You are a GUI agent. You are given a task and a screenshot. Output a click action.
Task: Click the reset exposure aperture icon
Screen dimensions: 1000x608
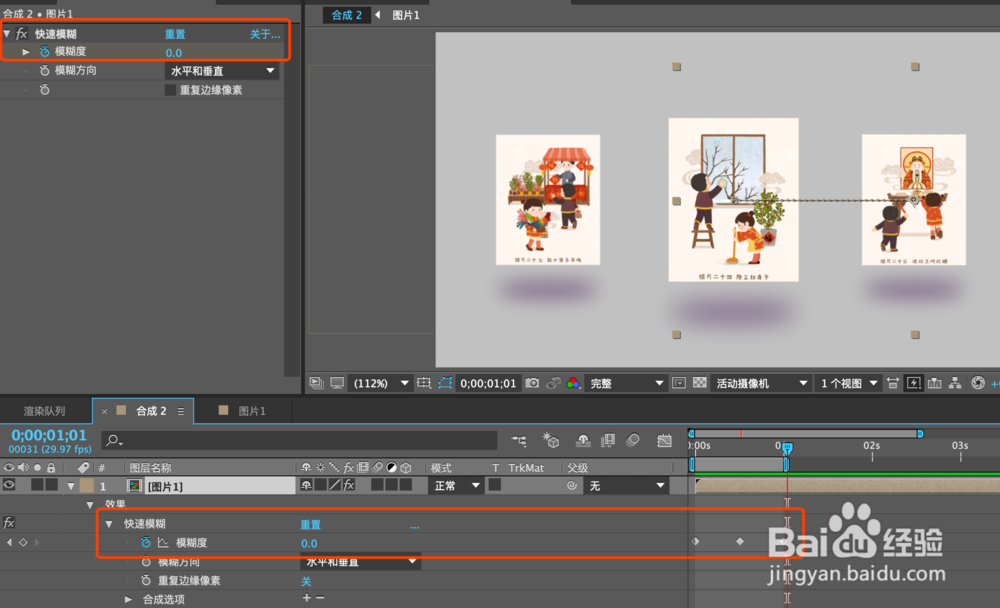(978, 383)
